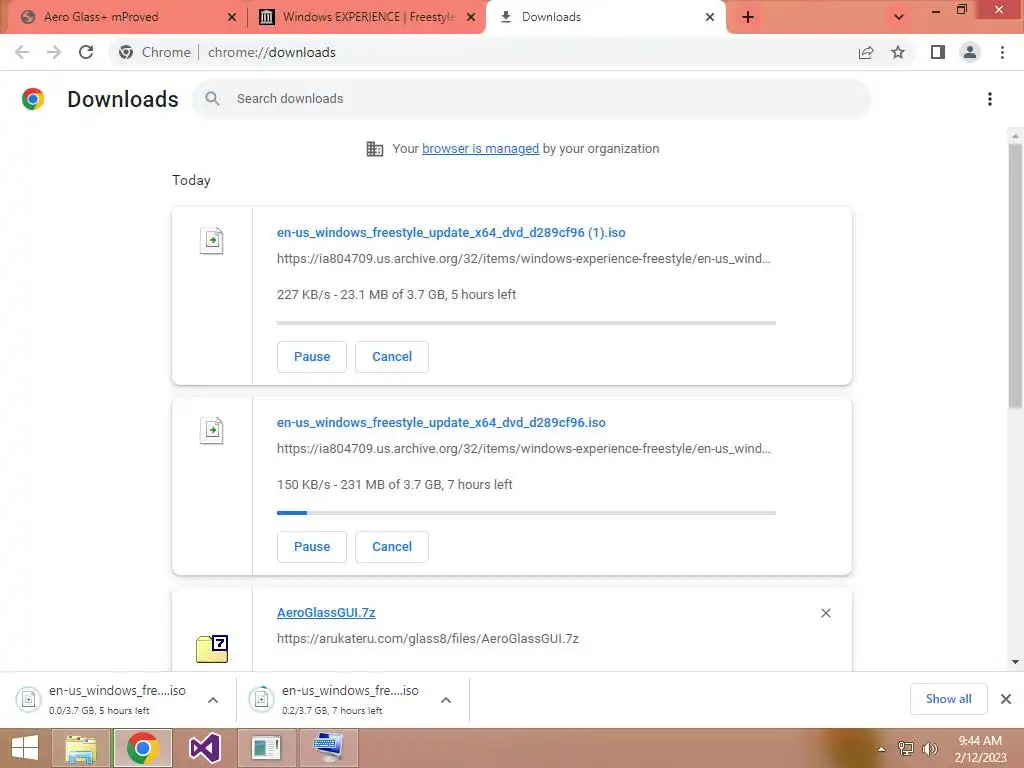Click the (1).iso download progress bar
The image size is (1024, 768).
click(526, 323)
